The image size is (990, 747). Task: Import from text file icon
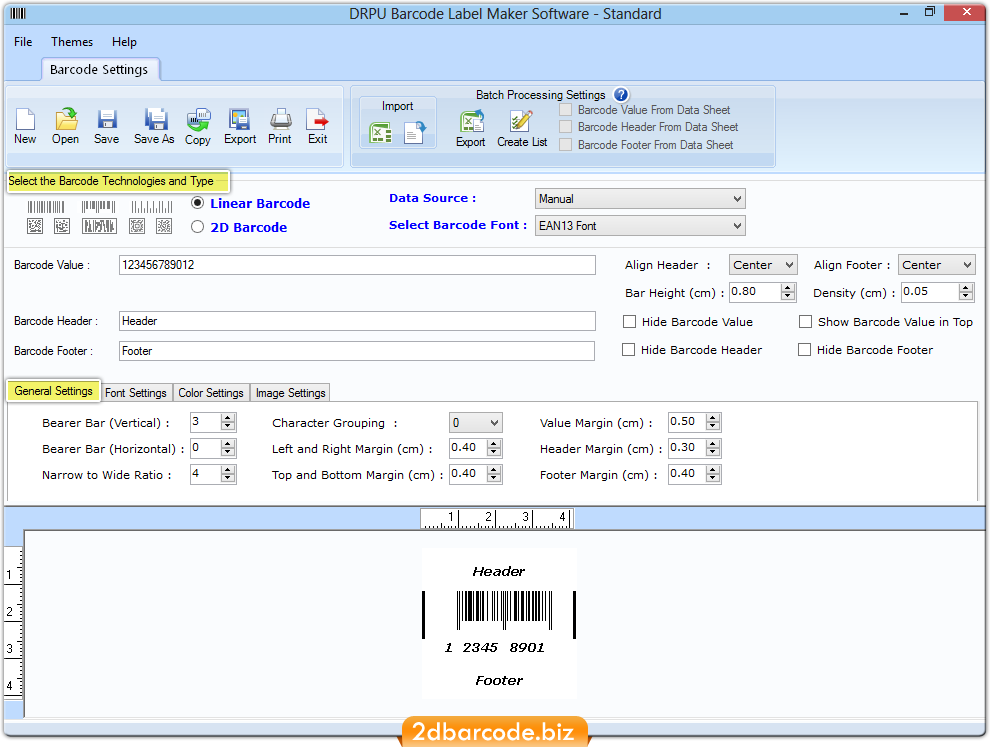(x=414, y=133)
